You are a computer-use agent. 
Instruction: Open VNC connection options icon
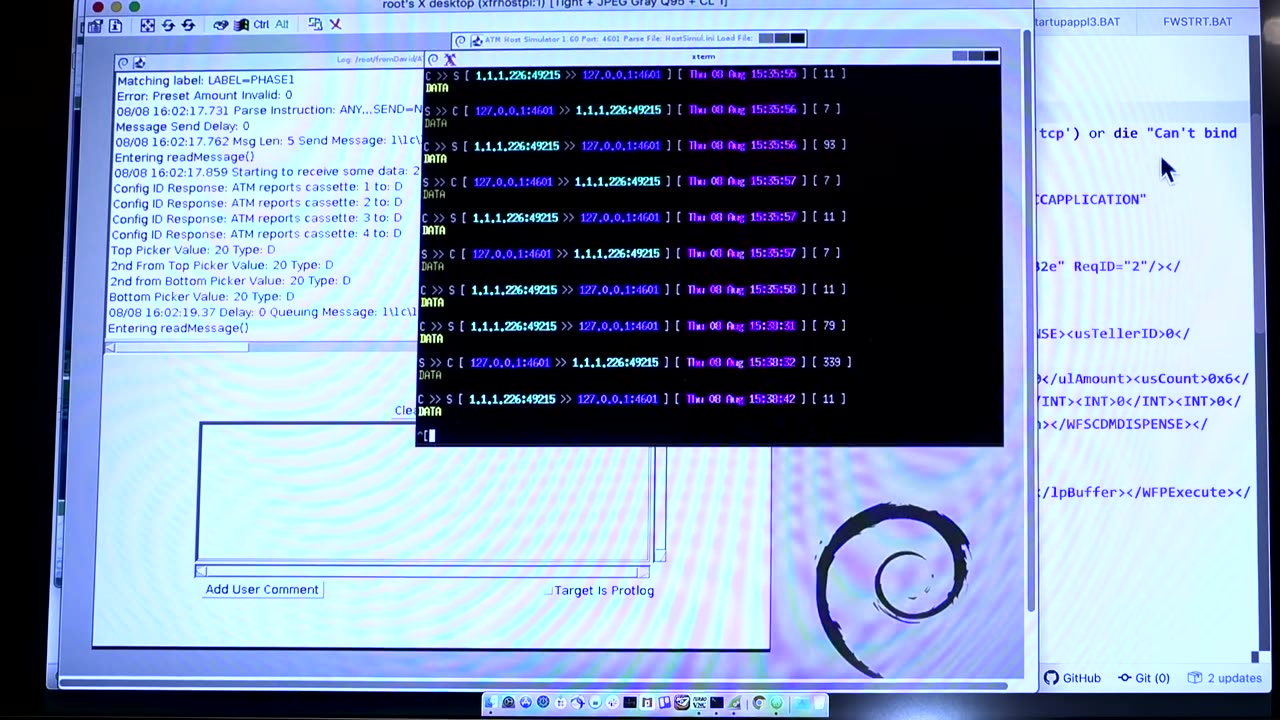coord(95,25)
